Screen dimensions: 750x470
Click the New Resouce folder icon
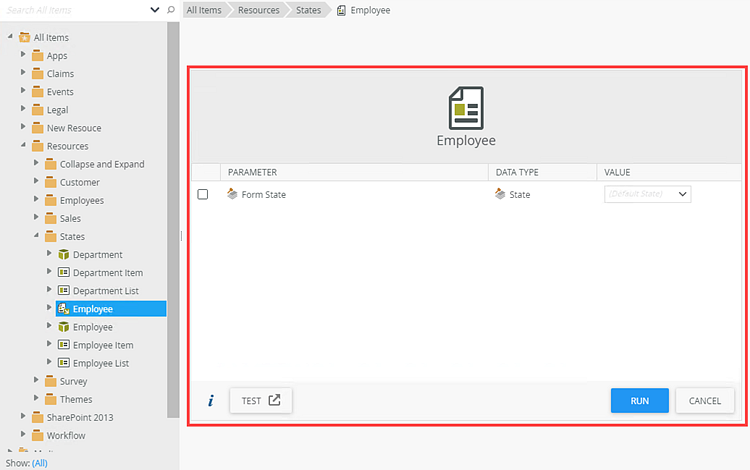click(x=37, y=128)
